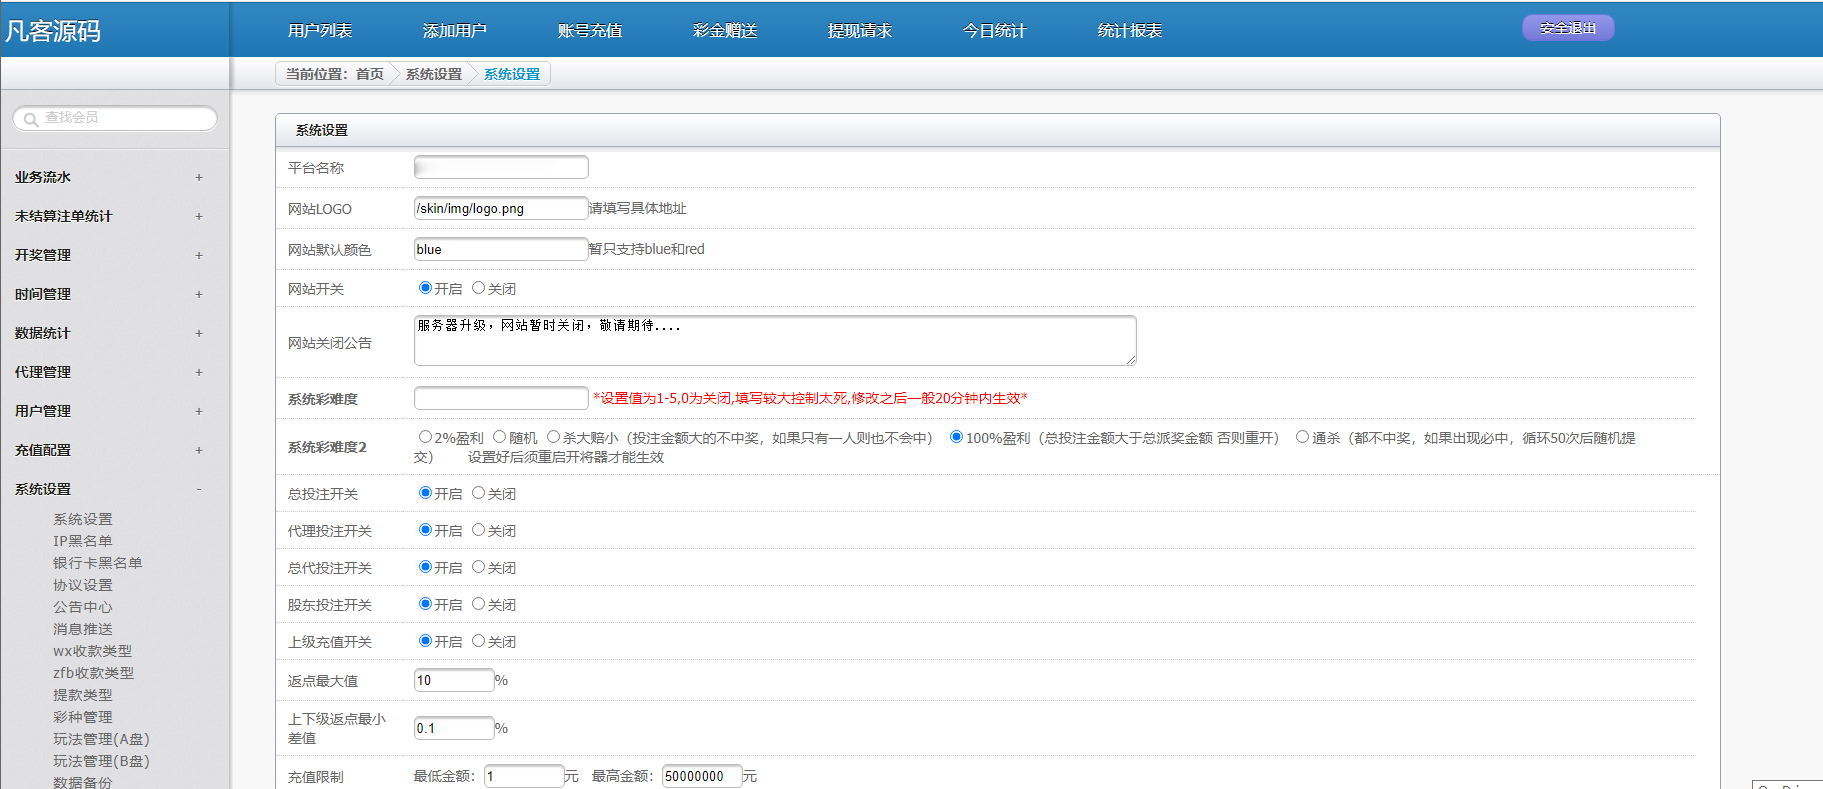
Task: Open 玩法管理(A盘) in the sidebar
Action: coord(101,739)
